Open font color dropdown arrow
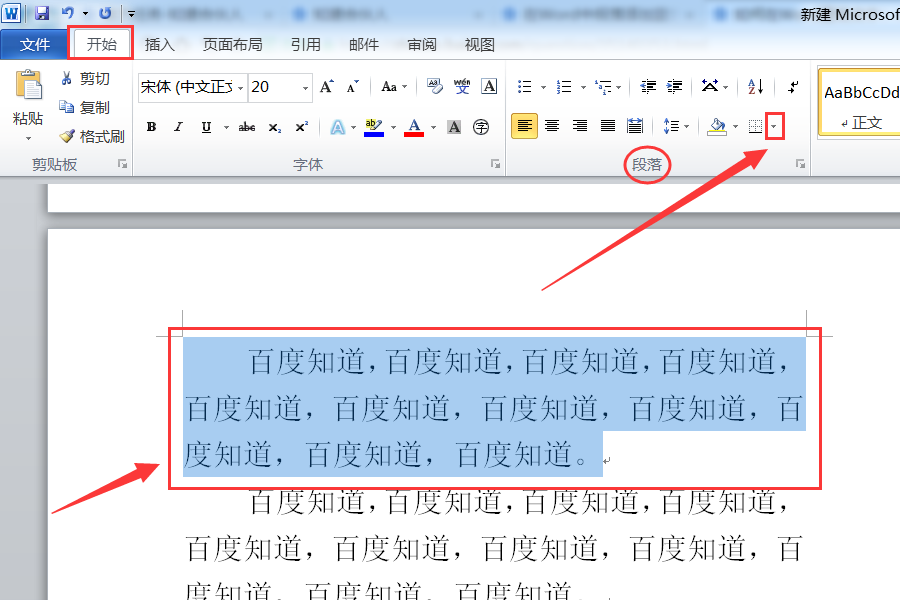This screenshot has width=900, height=600. (x=433, y=127)
